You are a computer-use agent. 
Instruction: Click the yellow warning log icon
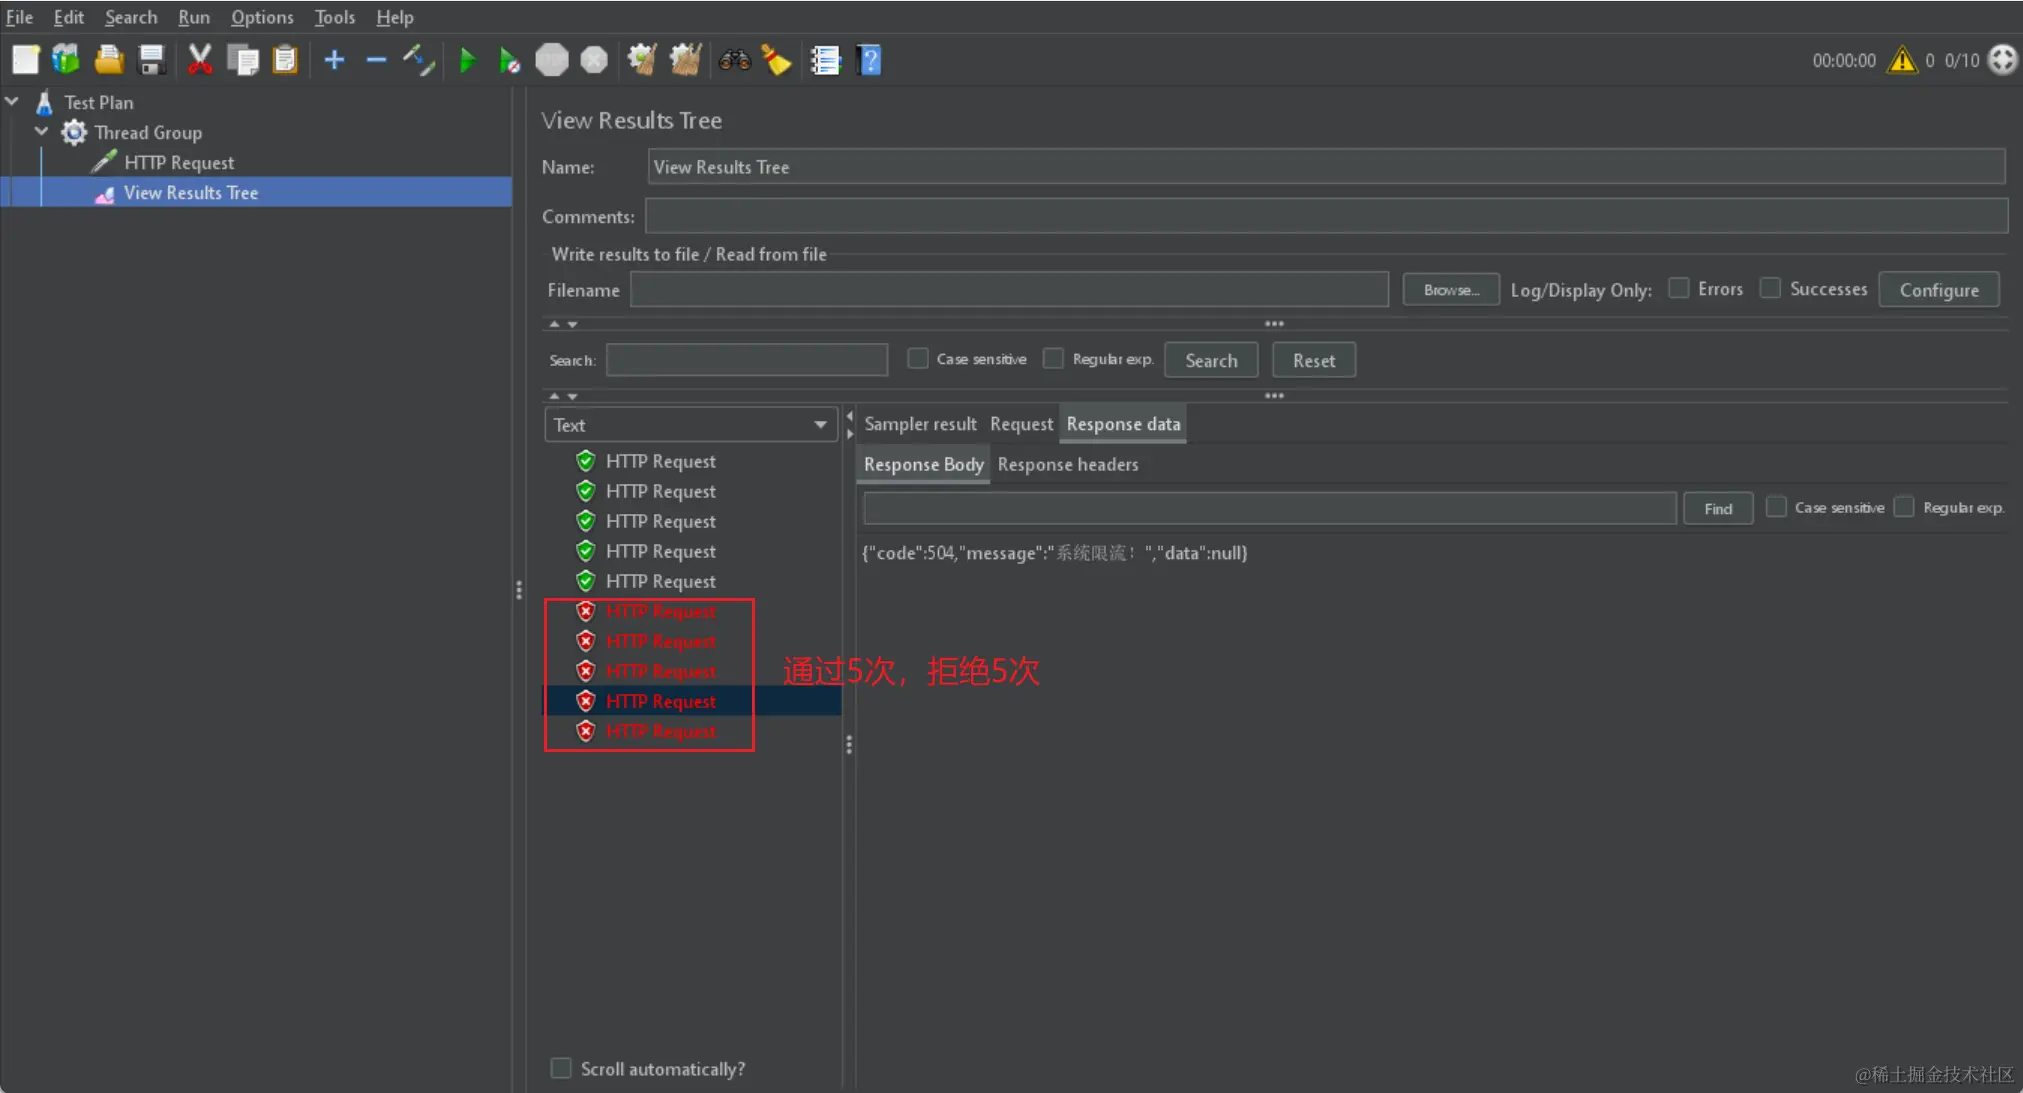pos(1901,61)
